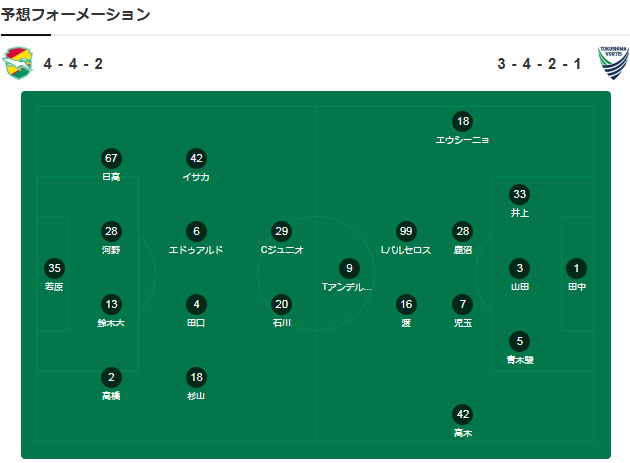Click the 杉山 player name label

pyautogui.click(x=196, y=396)
